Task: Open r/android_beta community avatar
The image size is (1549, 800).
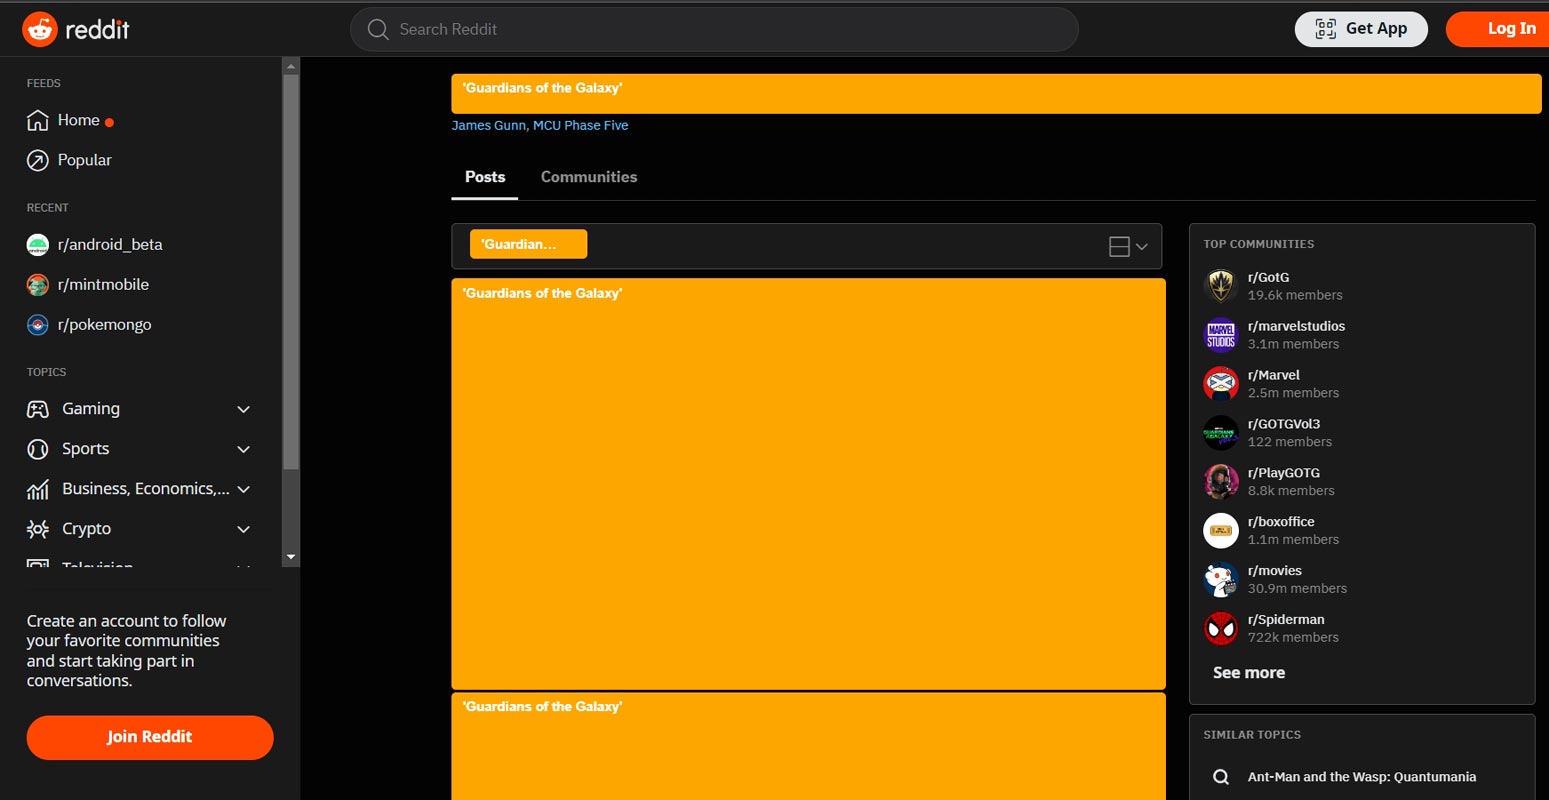Action: (x=37, y=244)
